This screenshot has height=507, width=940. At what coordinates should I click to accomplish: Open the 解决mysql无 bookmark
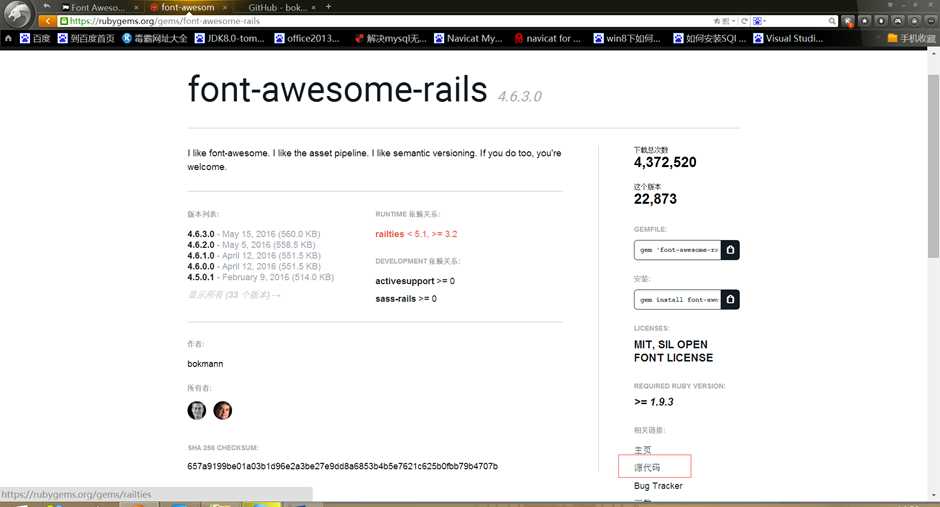(390, 38)
